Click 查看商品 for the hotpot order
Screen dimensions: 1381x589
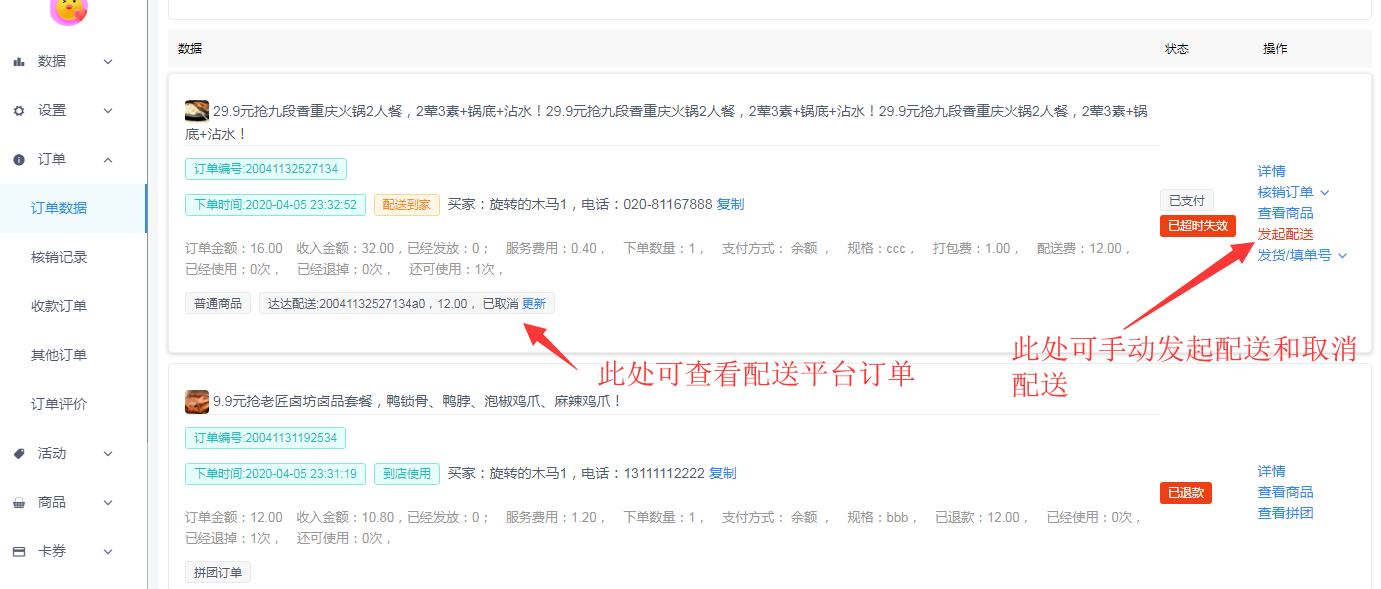(x=1285, y=214)
